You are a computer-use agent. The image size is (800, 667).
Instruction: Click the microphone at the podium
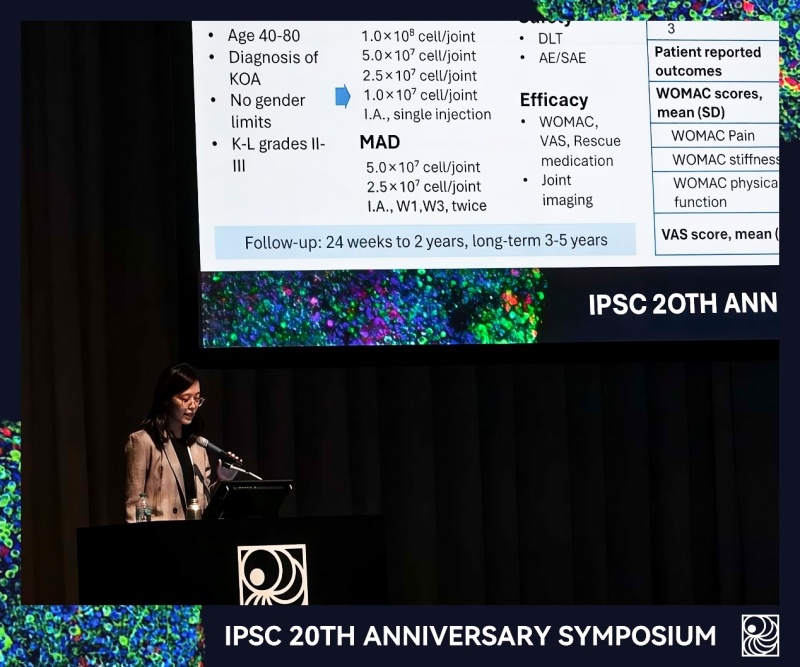(218, 451)
